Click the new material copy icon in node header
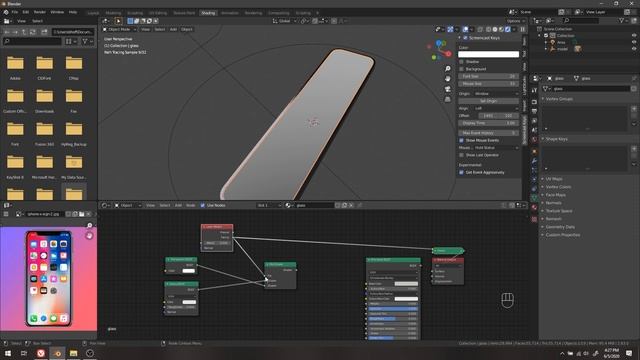Screen dimensions: 640x360 click(344, 205)
